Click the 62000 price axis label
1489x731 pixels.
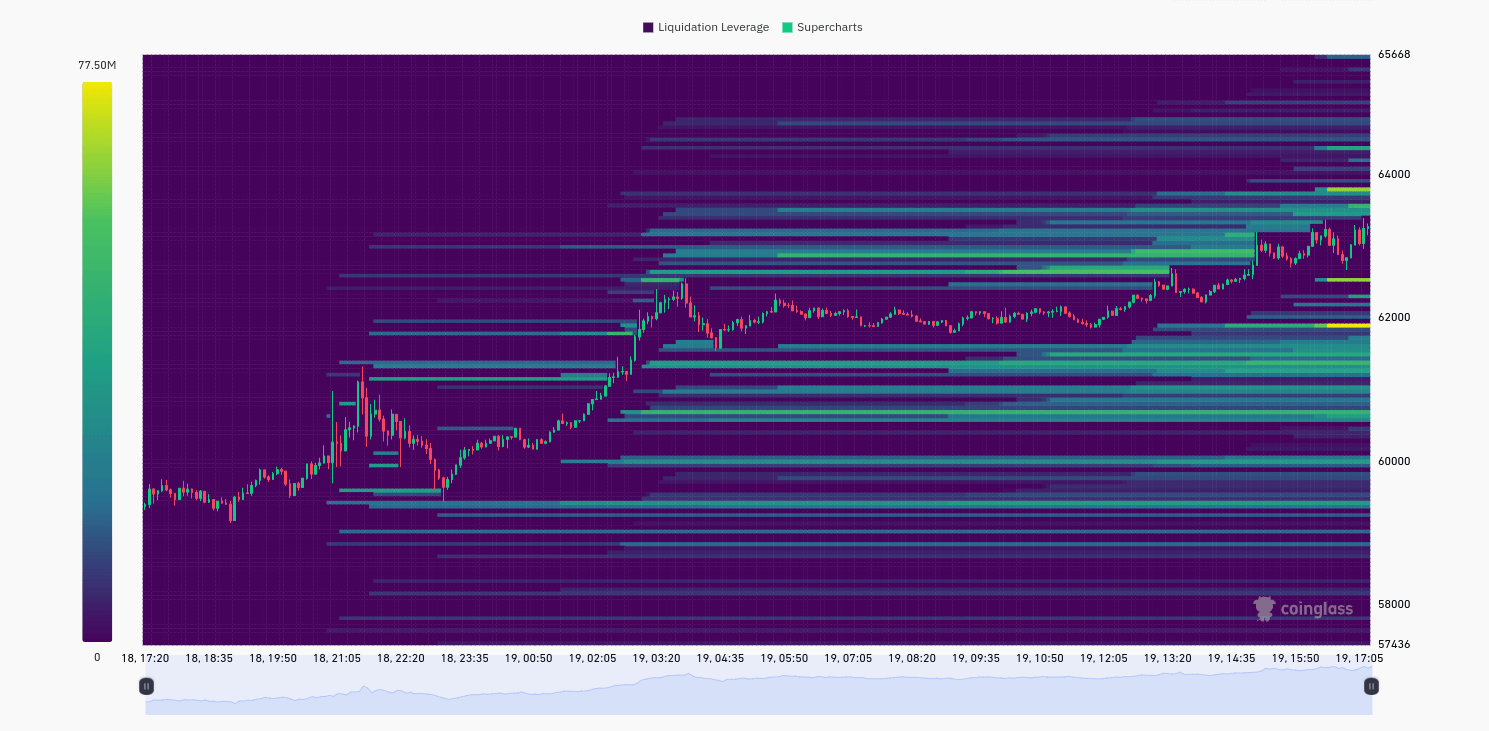(1394, 317)
